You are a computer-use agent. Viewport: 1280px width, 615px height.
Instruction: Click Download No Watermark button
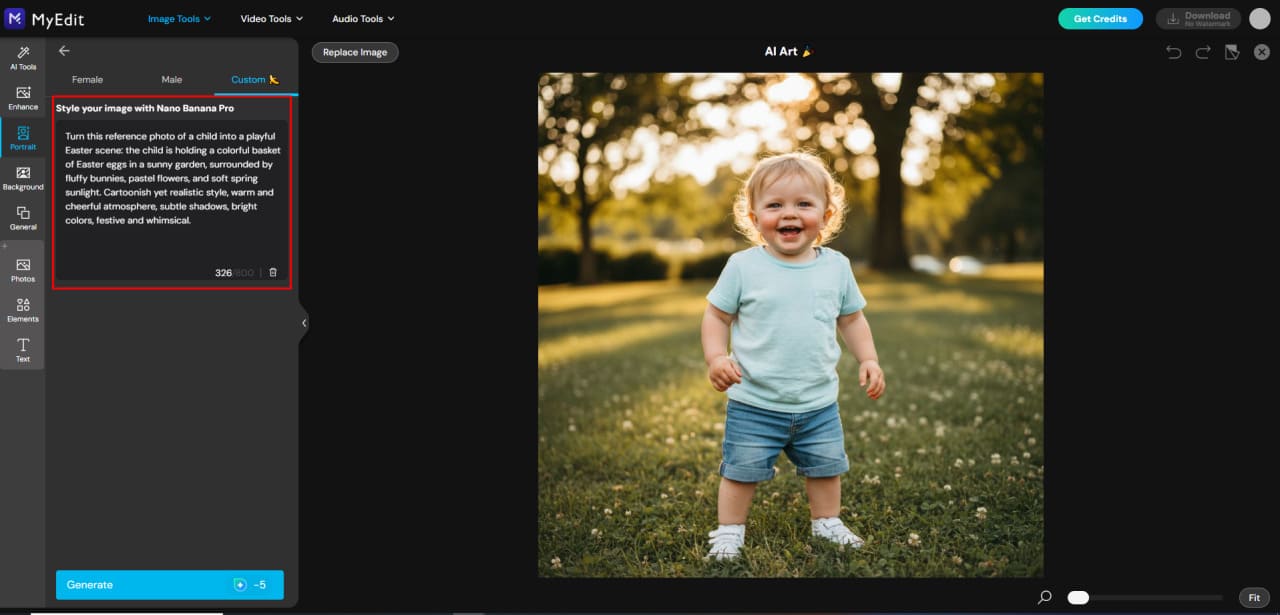[1198, 19]
